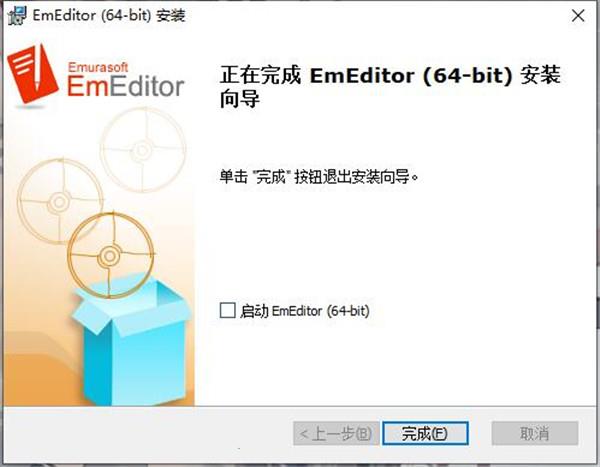Click the 完成(F) button to finish
This screenshot has width=600, height=467.
pyautogui.click(x=425, y=433)
